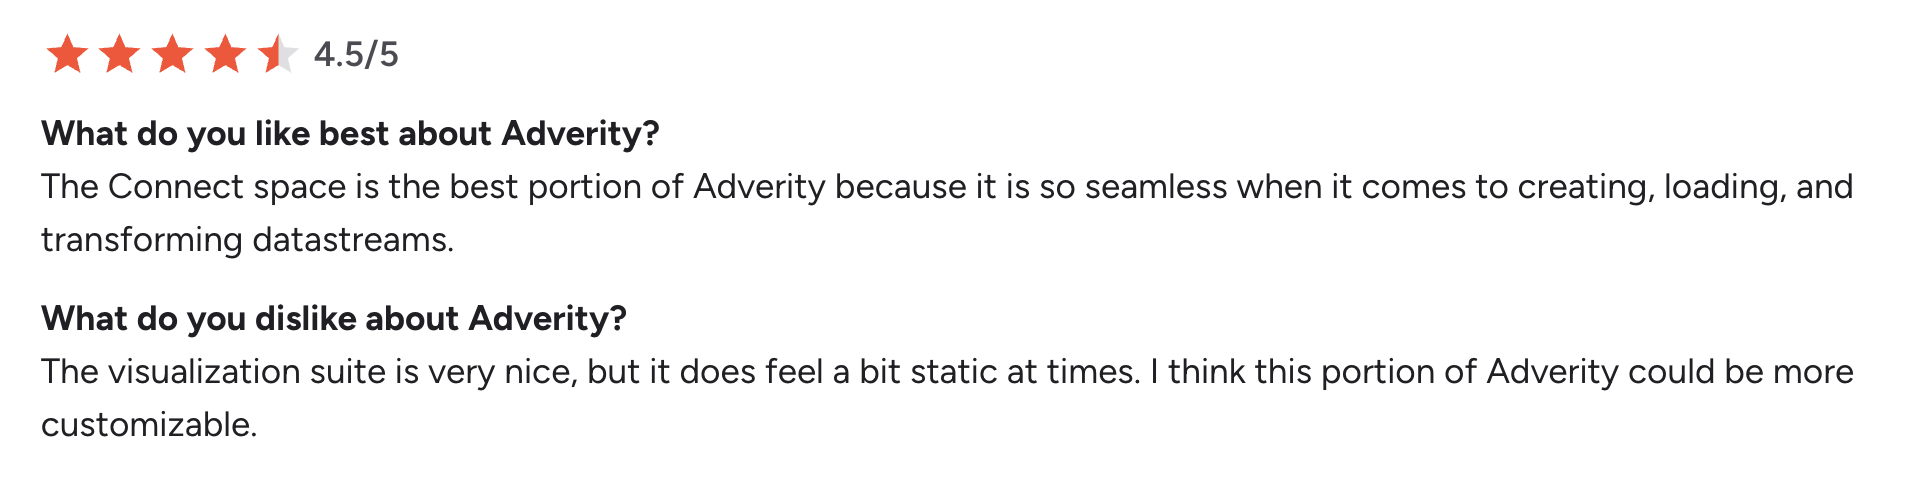Click the first orange rating star

pos(67,54)
